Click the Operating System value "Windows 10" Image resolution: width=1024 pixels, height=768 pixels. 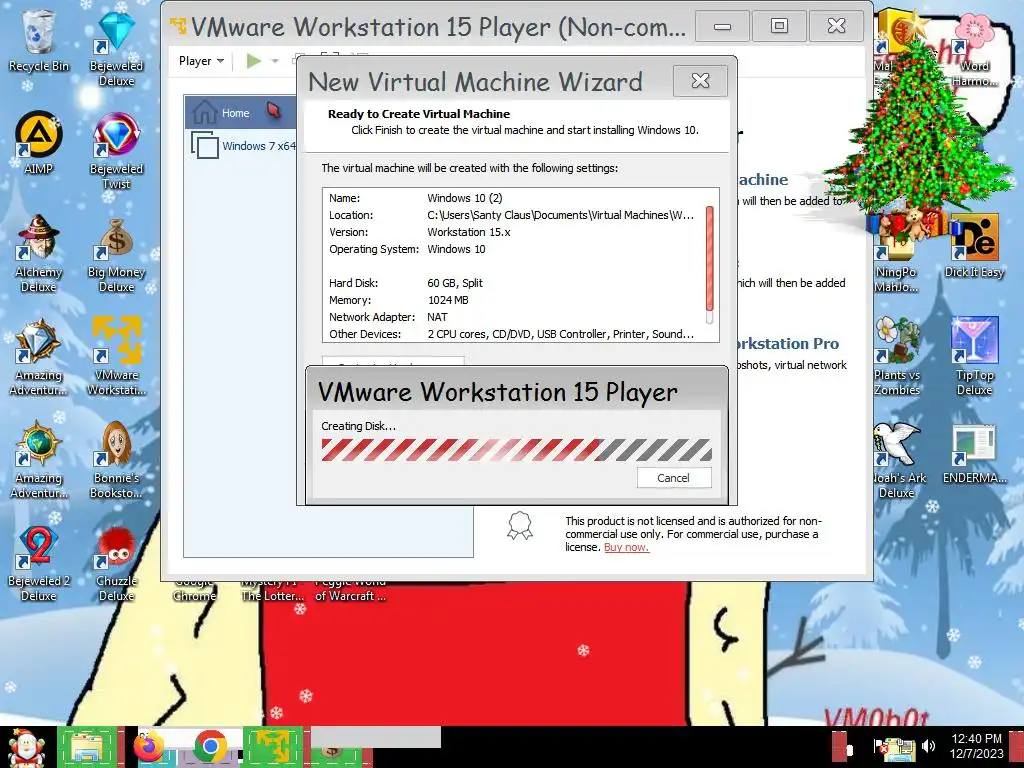click(456, 249)
